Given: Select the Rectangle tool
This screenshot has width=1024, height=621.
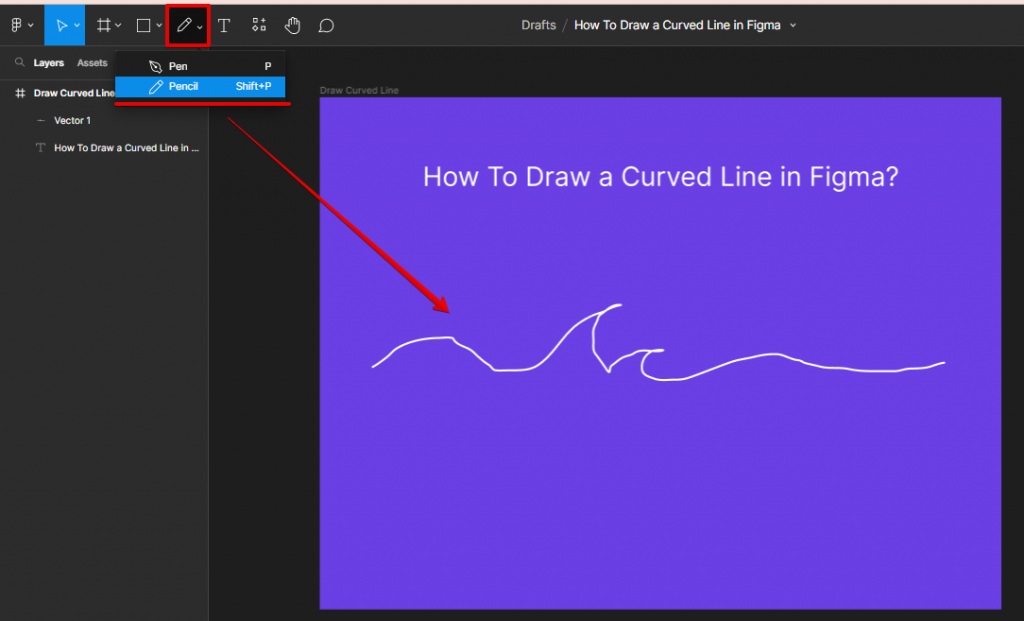Looking at the screenshot, I should [142, 24].
